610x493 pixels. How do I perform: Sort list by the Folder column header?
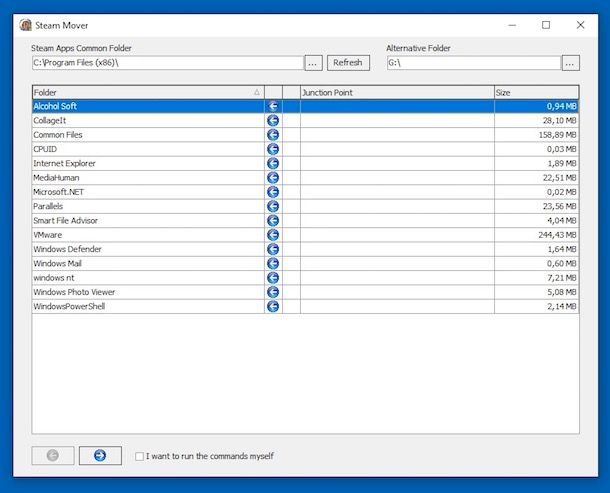click(146, 92)
